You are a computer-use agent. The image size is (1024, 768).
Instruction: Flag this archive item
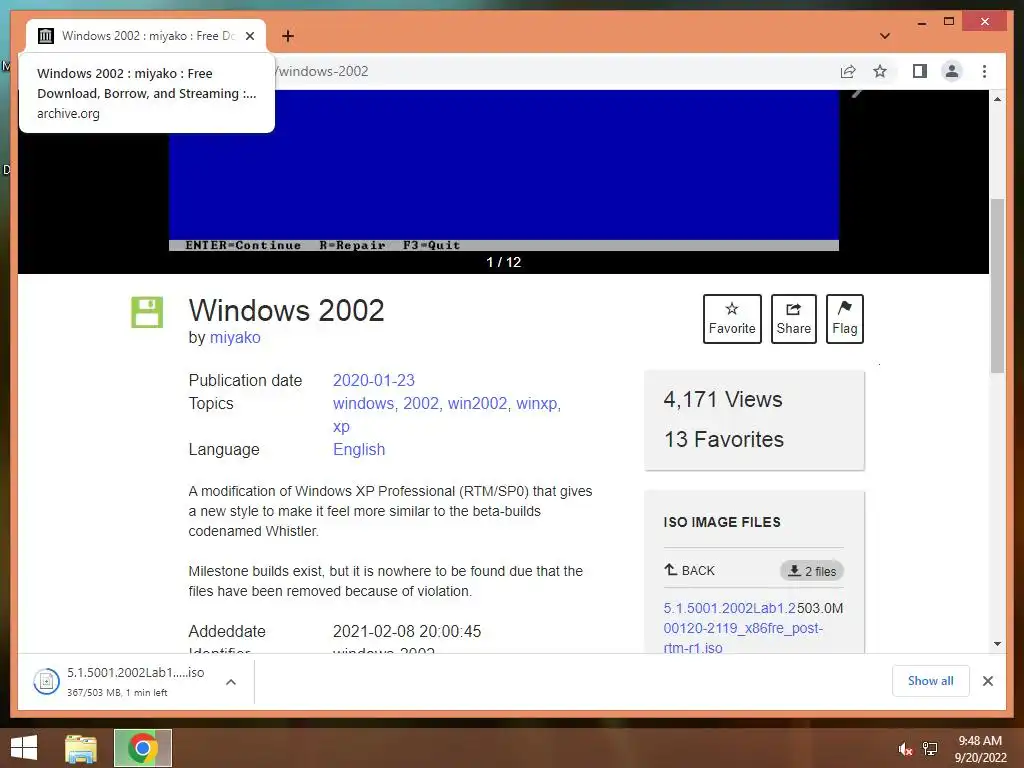844,319
